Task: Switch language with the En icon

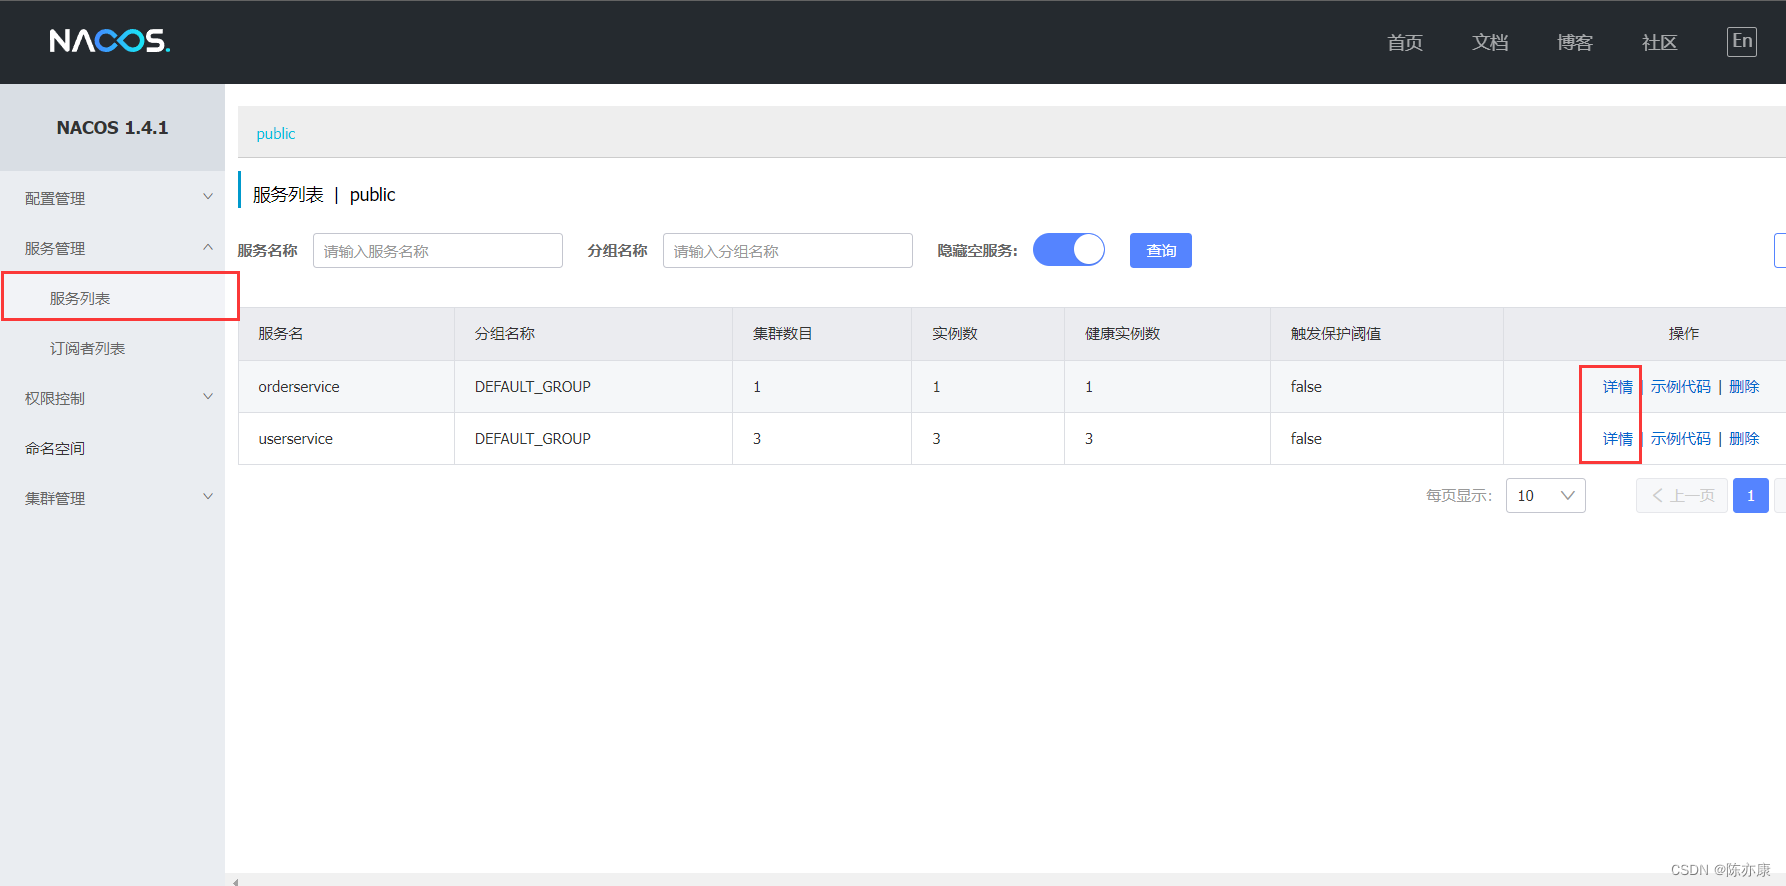Action: (1741, 41)
